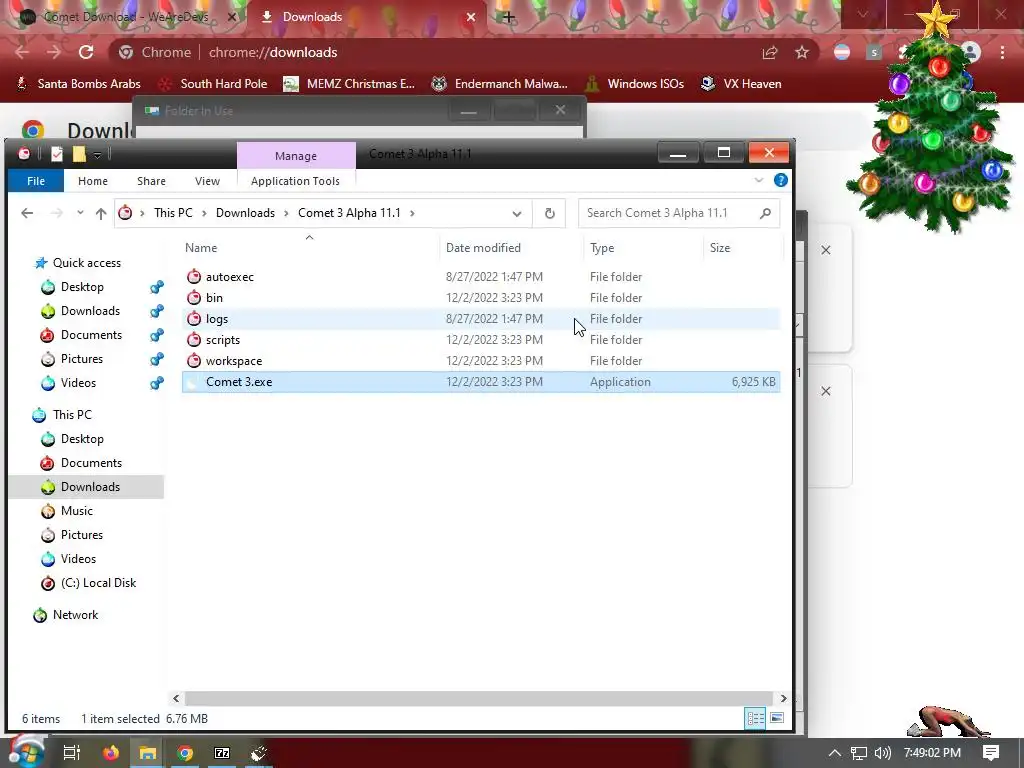Open Desktop under This PC
Viewport: 1024px width, 768px height.
[82, 439]
